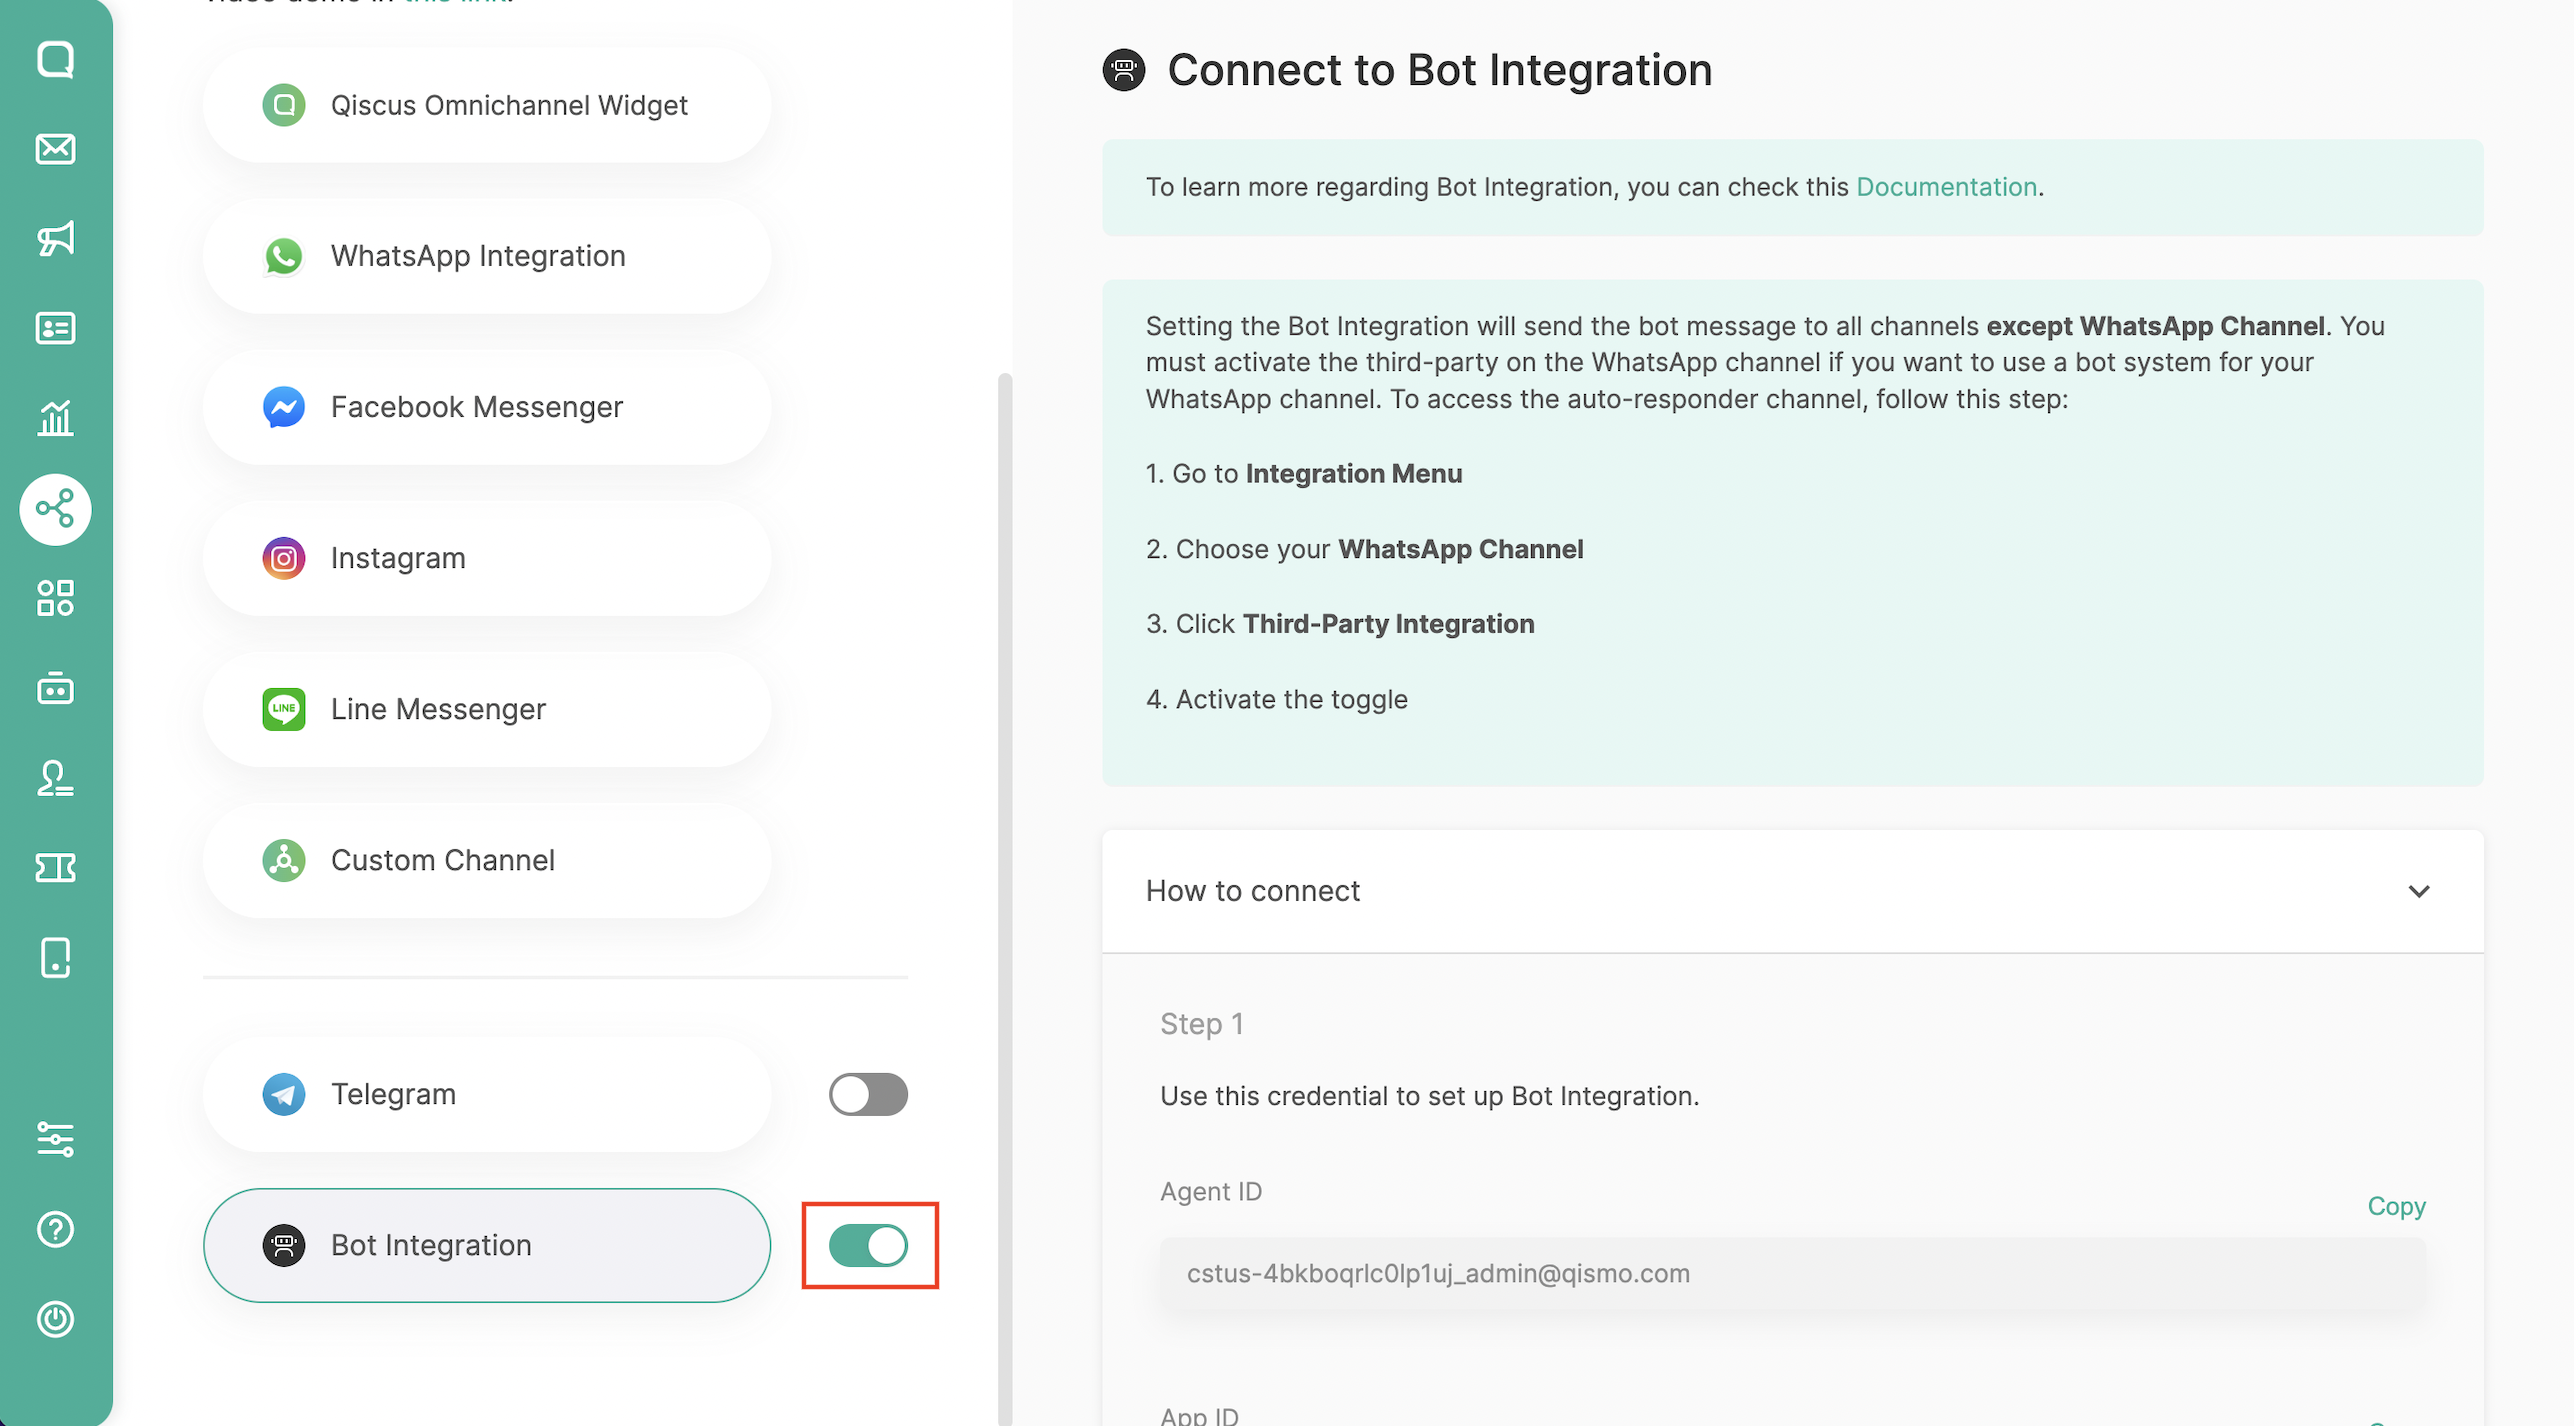
Task: Copy the Agent ID value
Action: click(2395, 1206)
